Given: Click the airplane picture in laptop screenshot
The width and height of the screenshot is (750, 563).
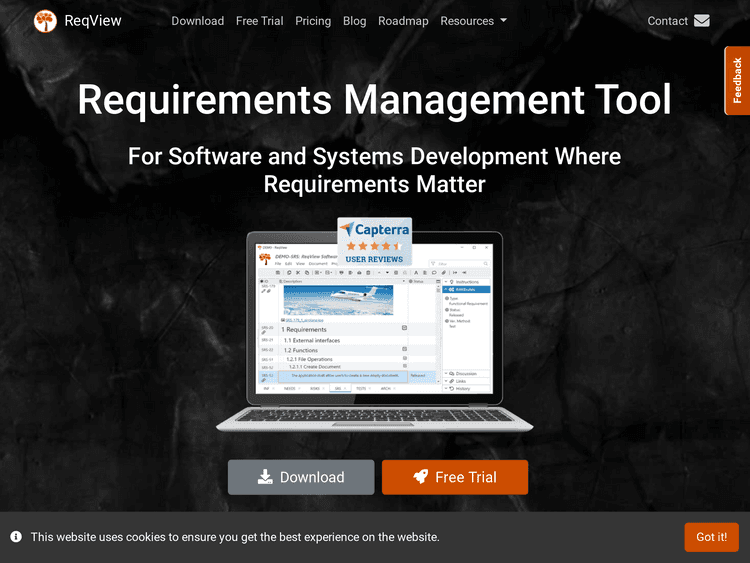Looking at the screenshot, I should [x=338, y=300].
